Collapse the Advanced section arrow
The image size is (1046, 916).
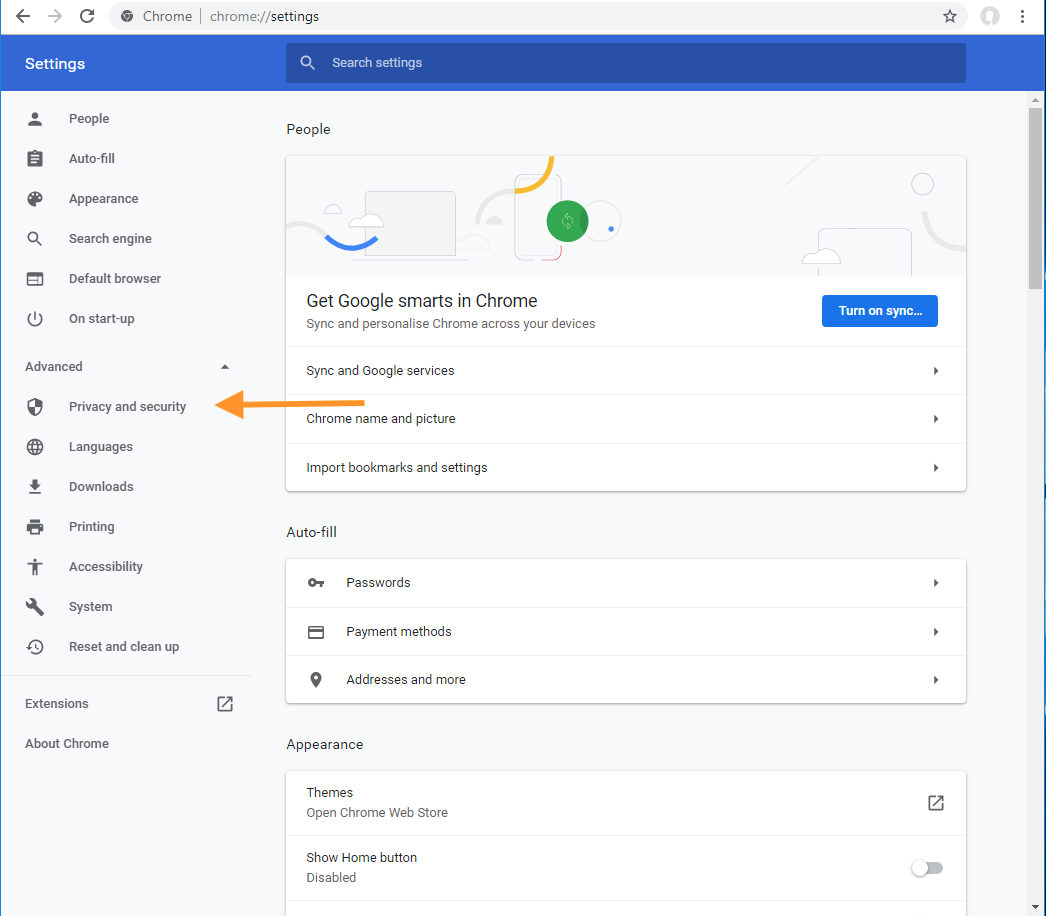[225, 367]
